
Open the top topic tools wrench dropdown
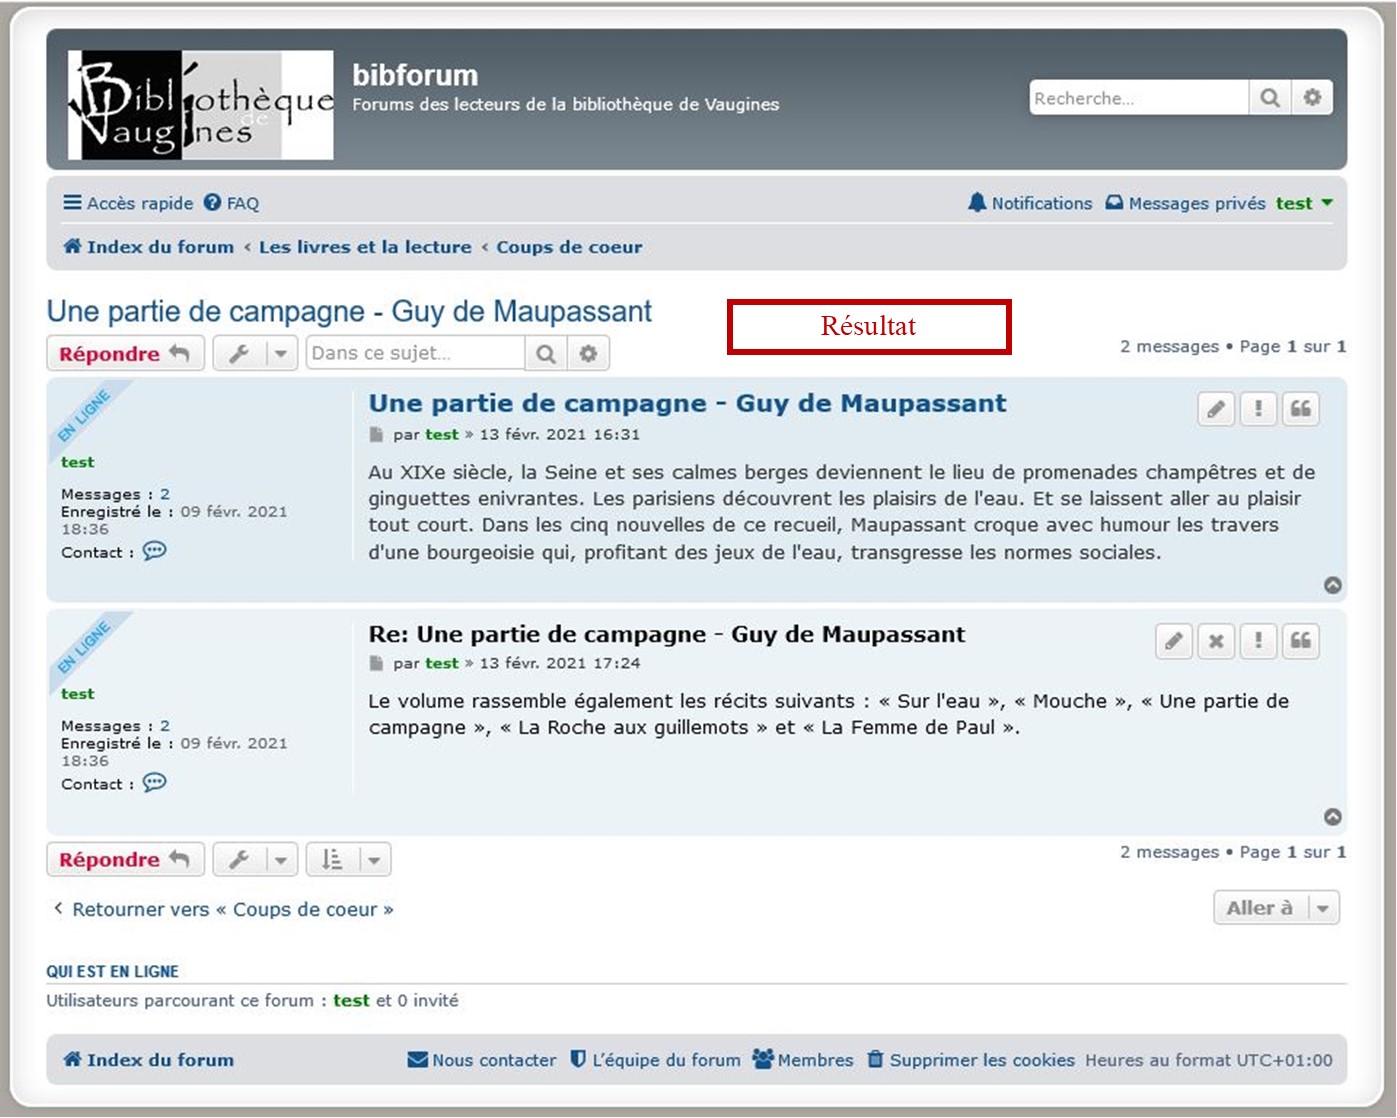[x=255, y=354]
